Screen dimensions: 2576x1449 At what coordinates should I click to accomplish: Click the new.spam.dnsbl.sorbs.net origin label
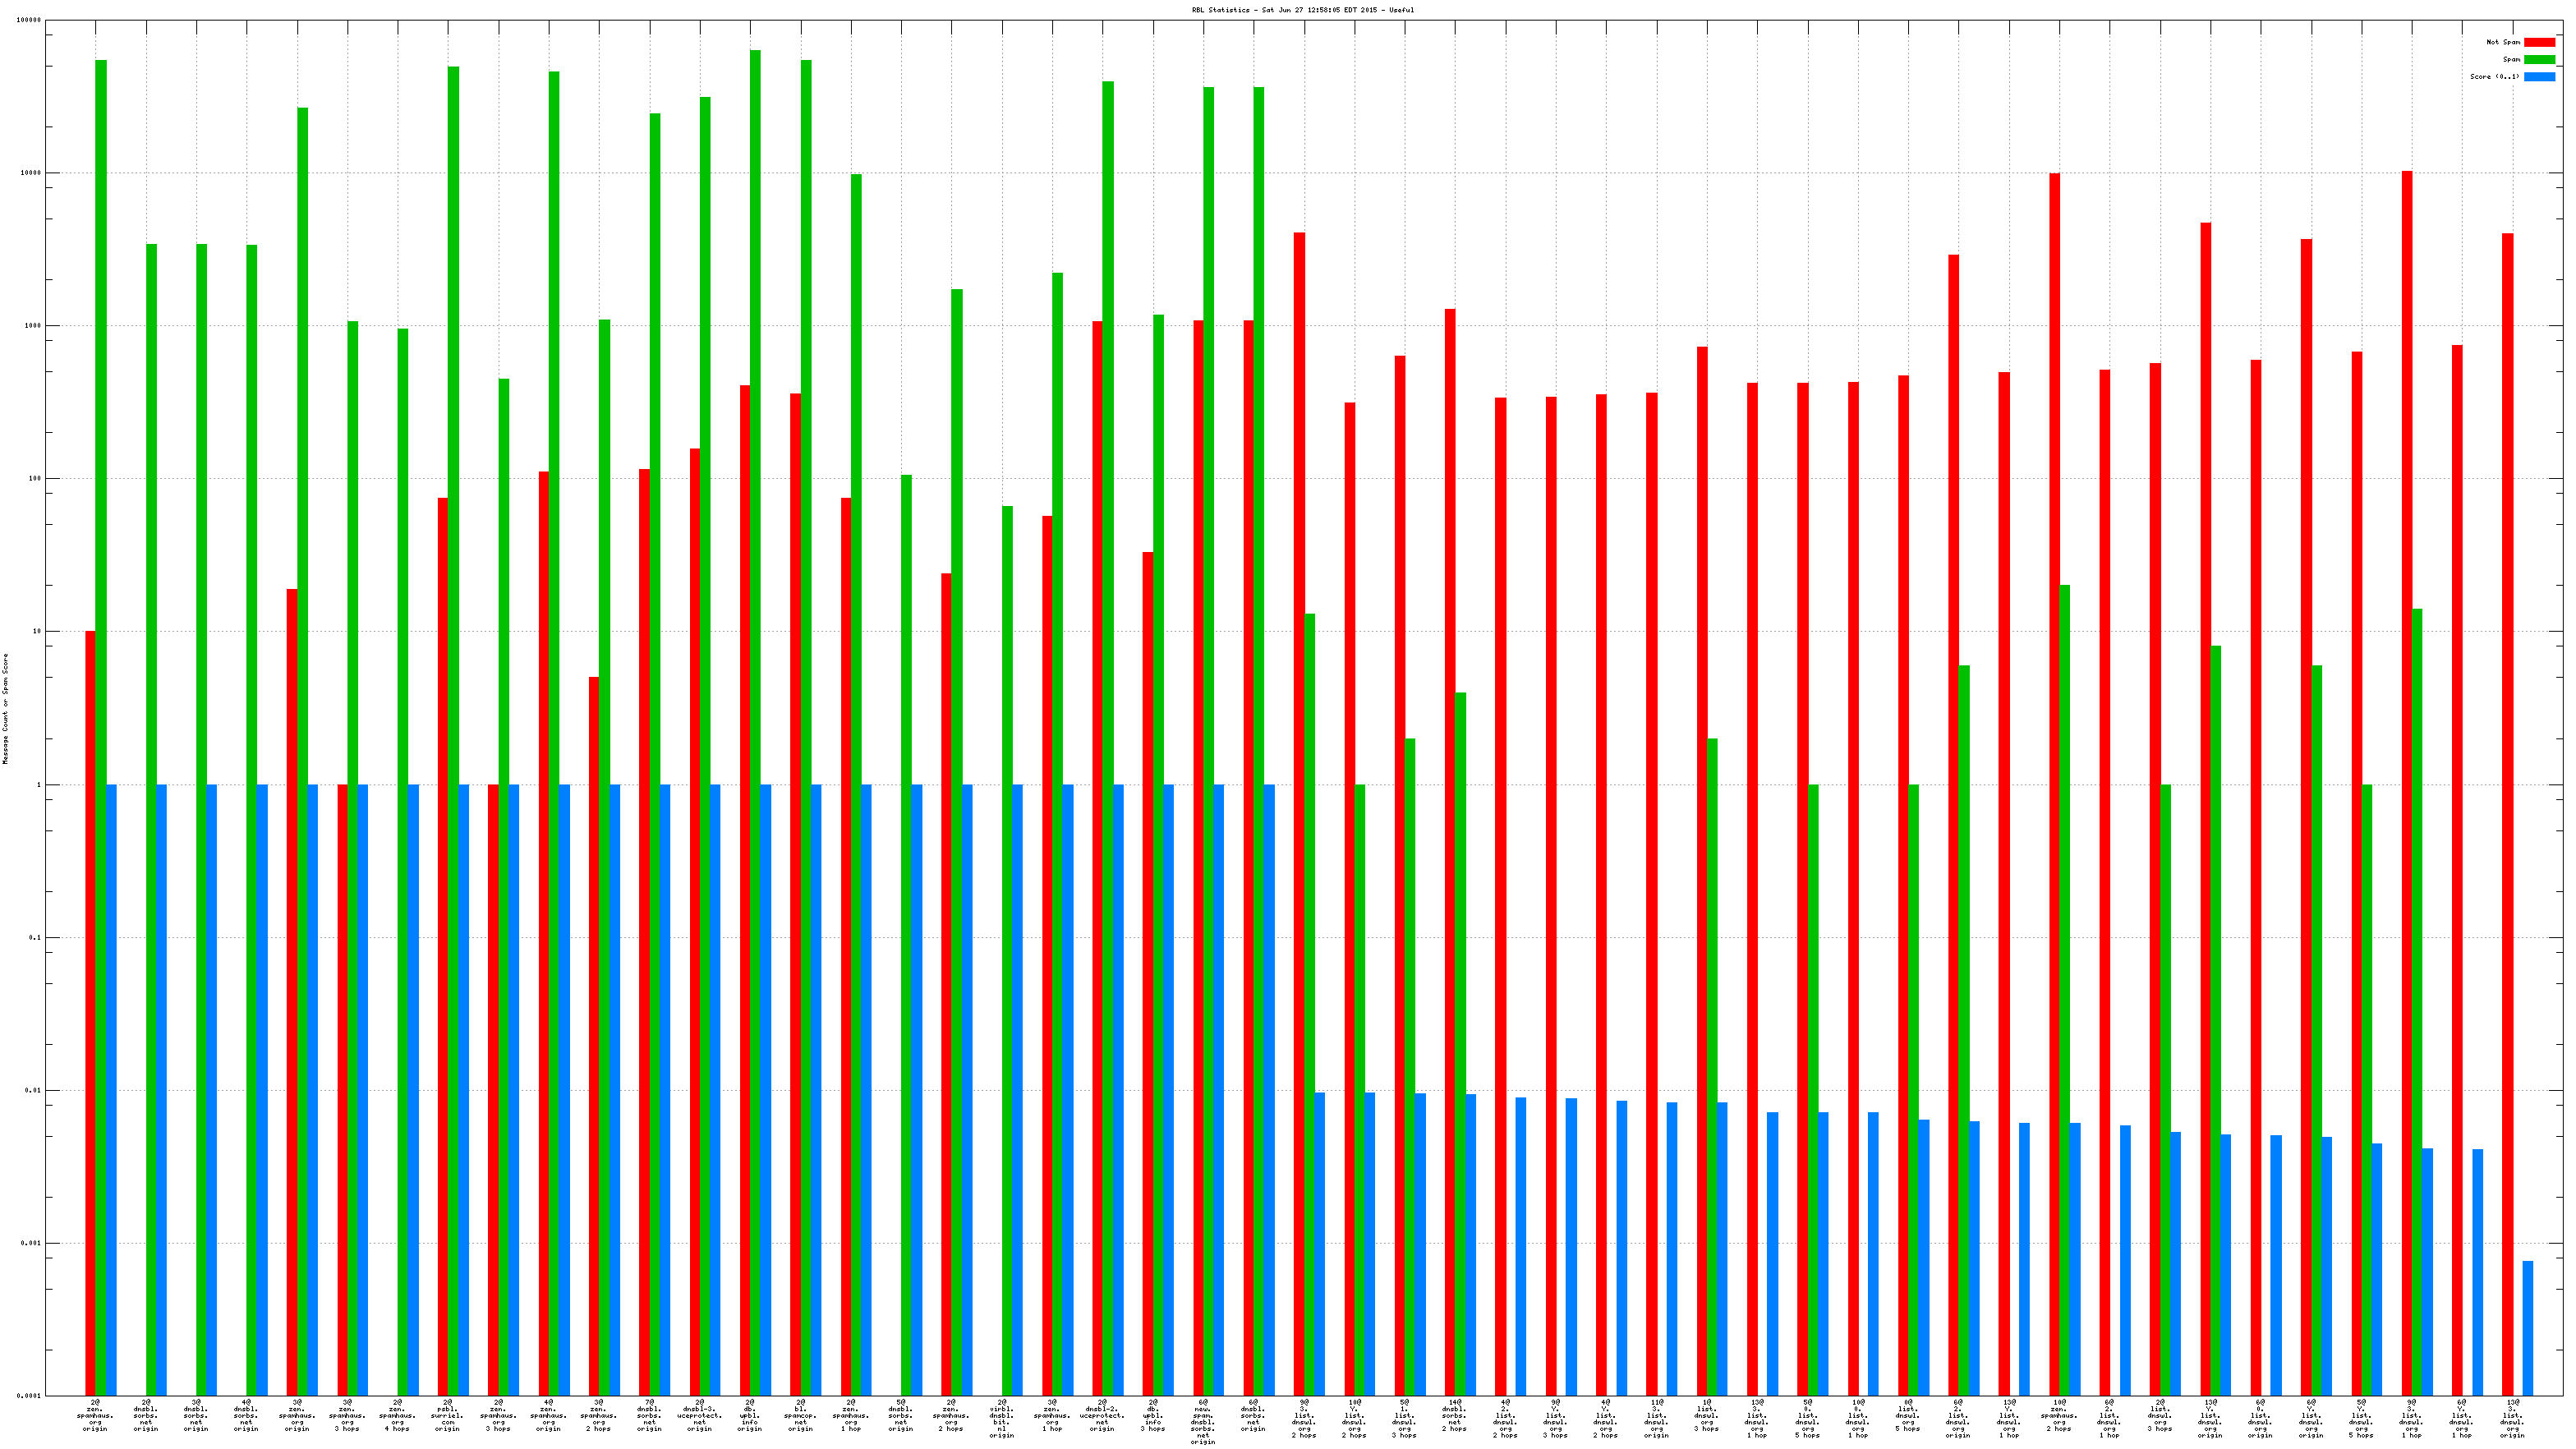1203,1422
